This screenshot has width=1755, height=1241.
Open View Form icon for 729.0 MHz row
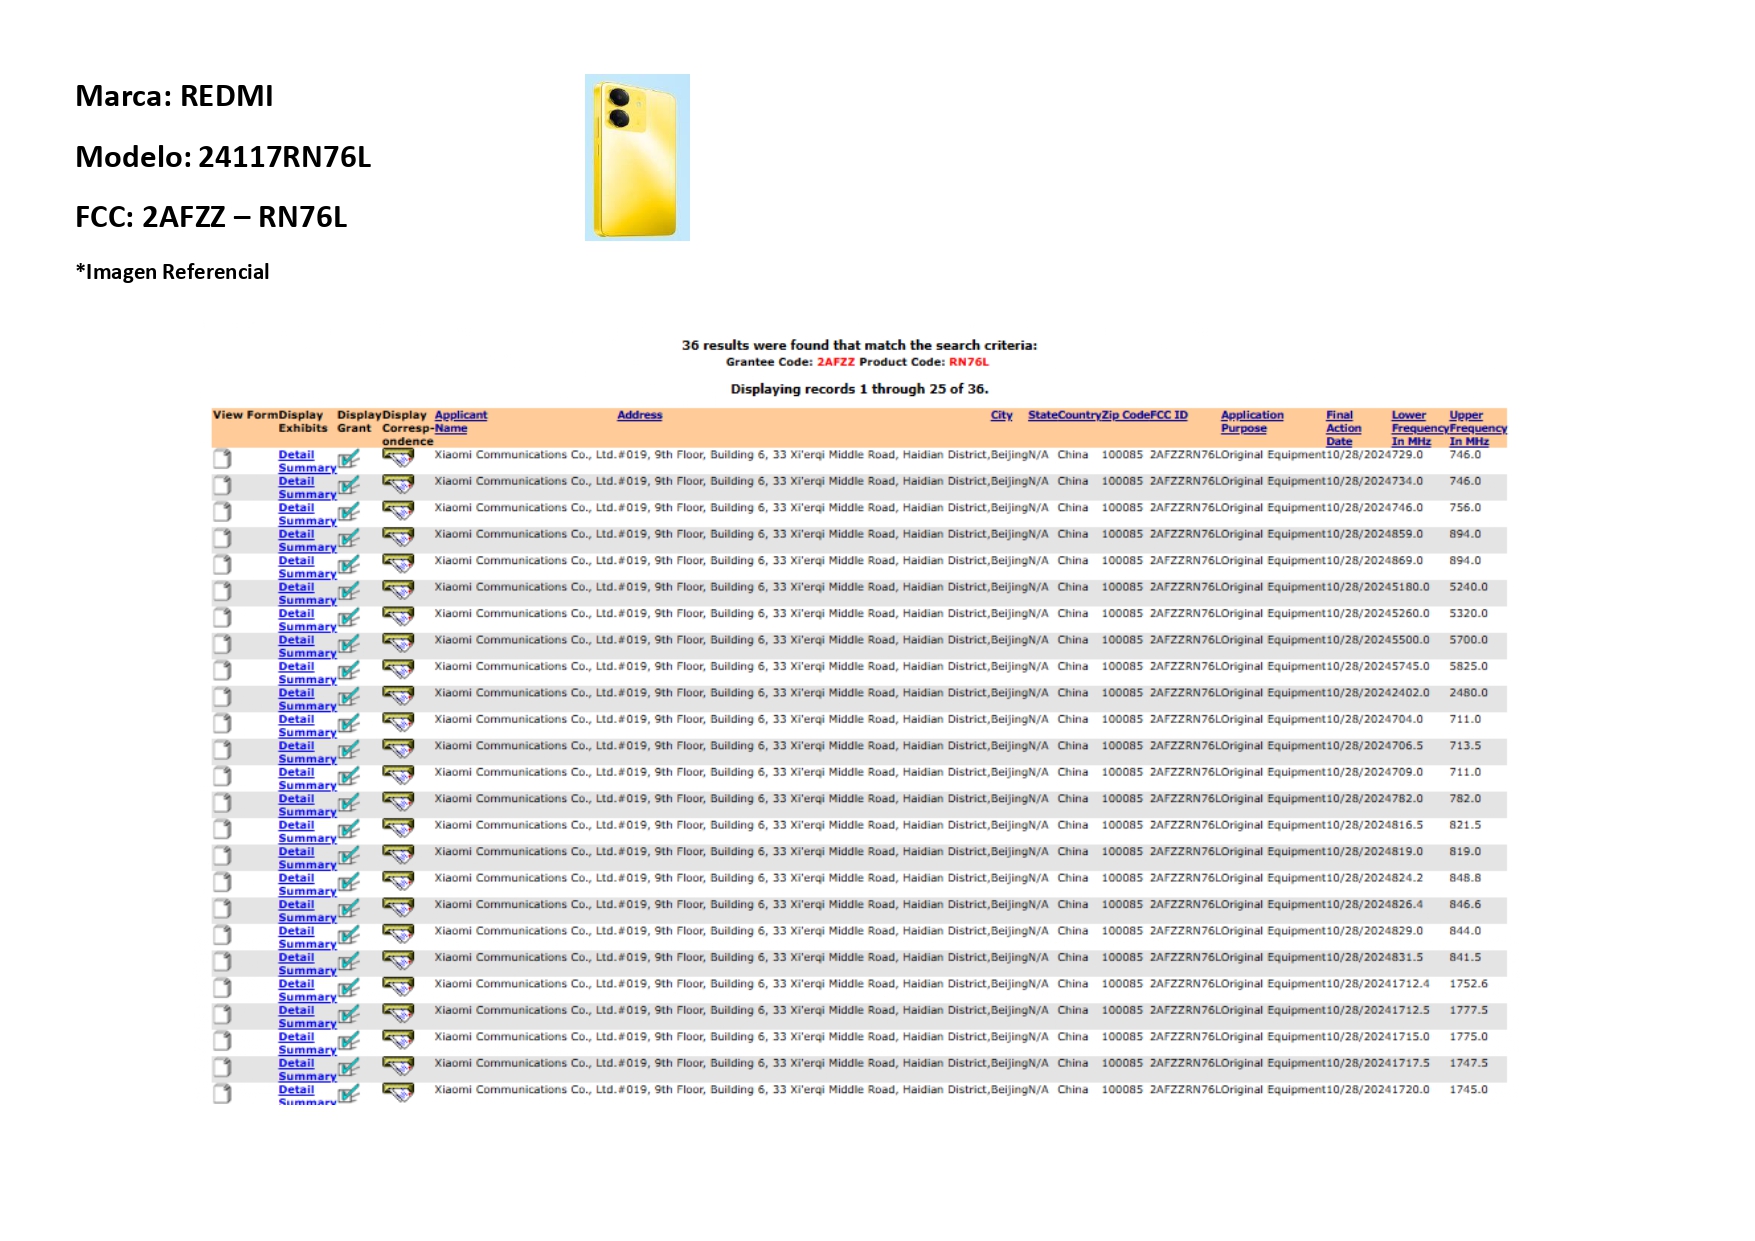point(222,459)
